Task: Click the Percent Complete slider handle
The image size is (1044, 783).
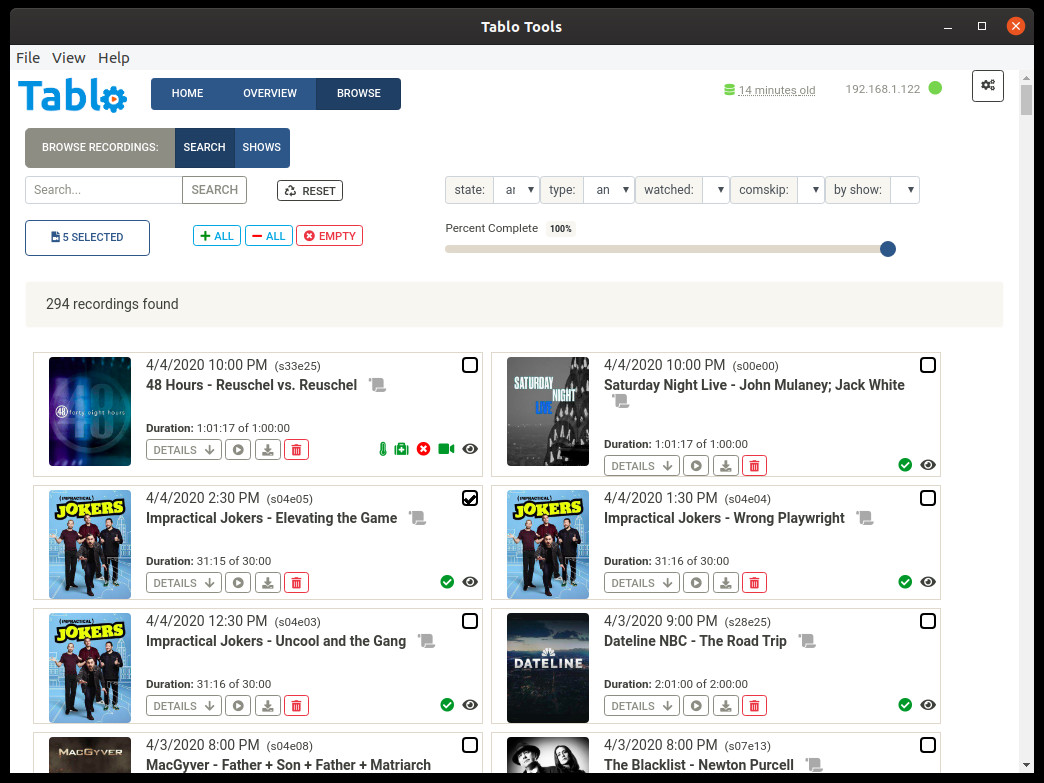Action: point(888,249)
